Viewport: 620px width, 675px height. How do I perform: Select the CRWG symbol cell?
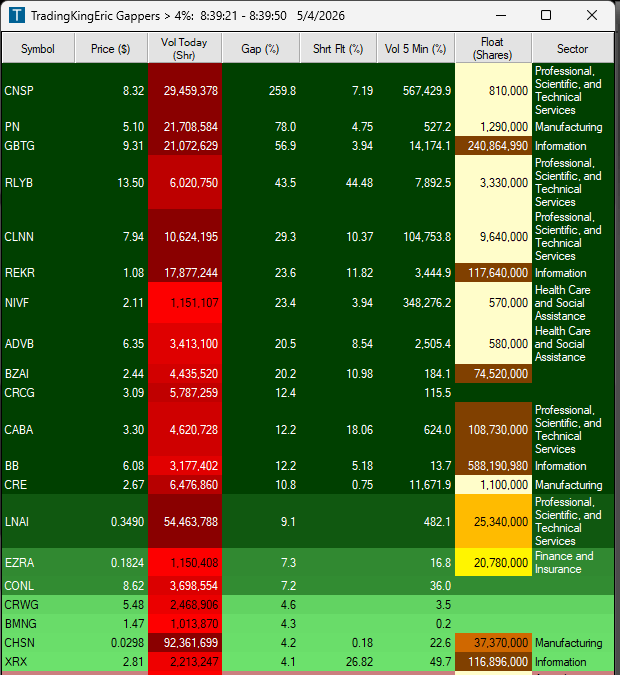pos(38,604)
